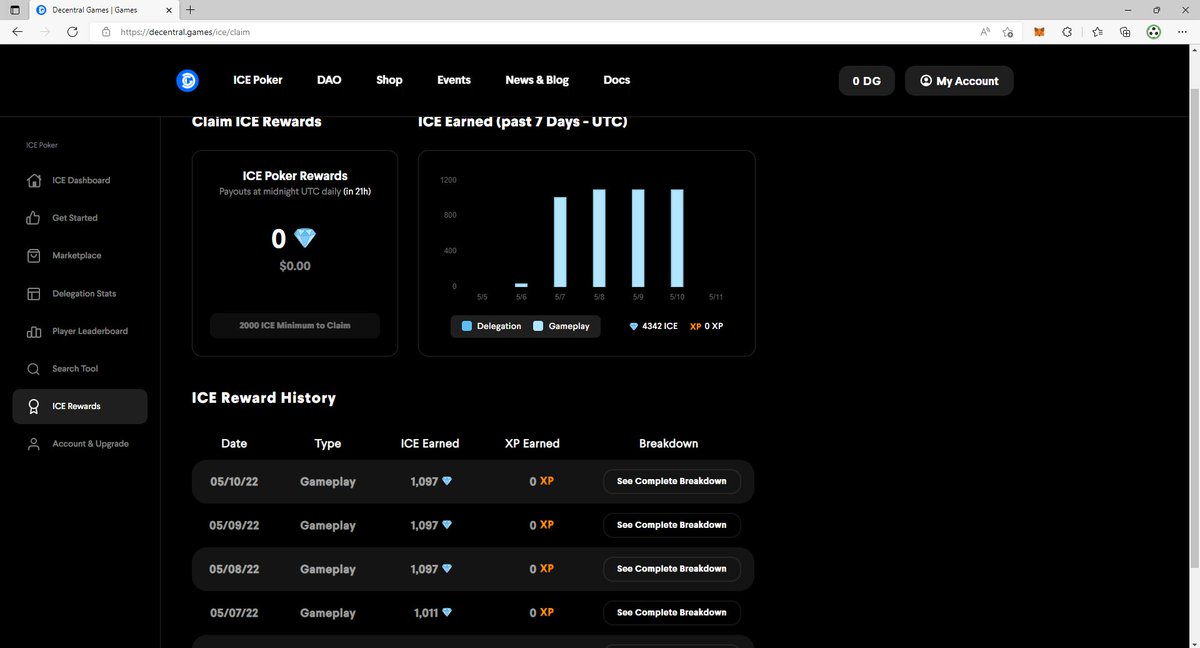Open Events menu
The height and width of the screenshot is (648, 1200).
[454, 80]
